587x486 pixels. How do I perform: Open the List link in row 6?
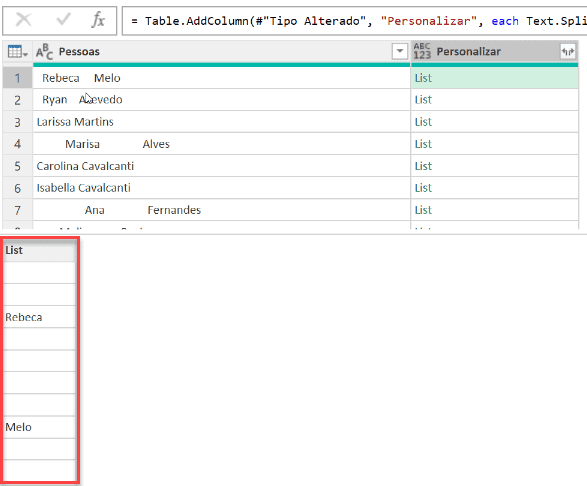tap(423, 188)
